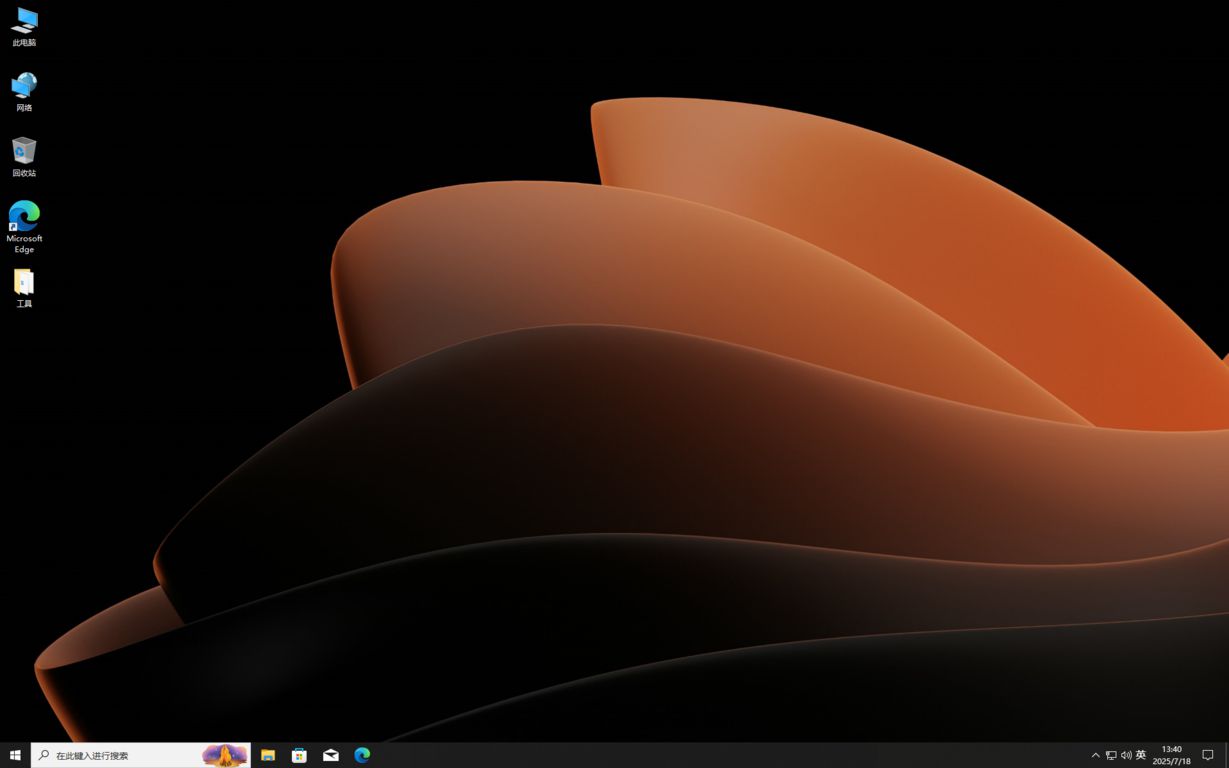Screen dimensions: 1229x768
Task: Select the Microsoft Edge desktop shortcut
Action: (x=24, y=225)
